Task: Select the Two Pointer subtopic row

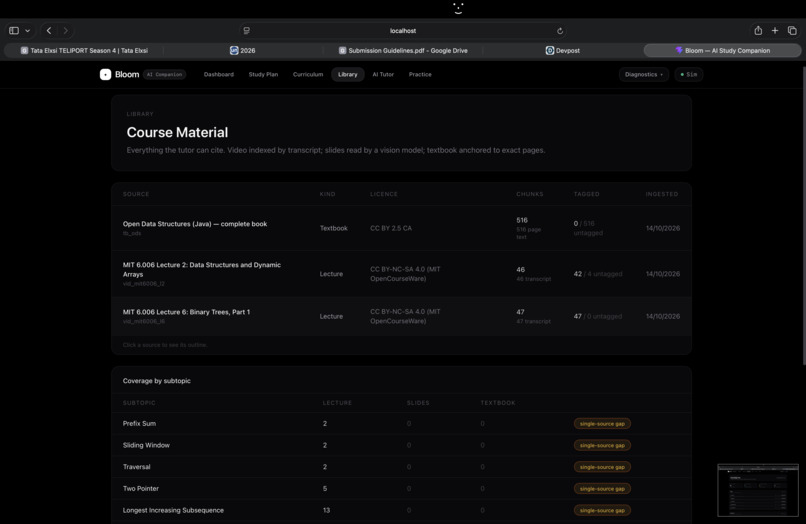Action: pos(401,489)
